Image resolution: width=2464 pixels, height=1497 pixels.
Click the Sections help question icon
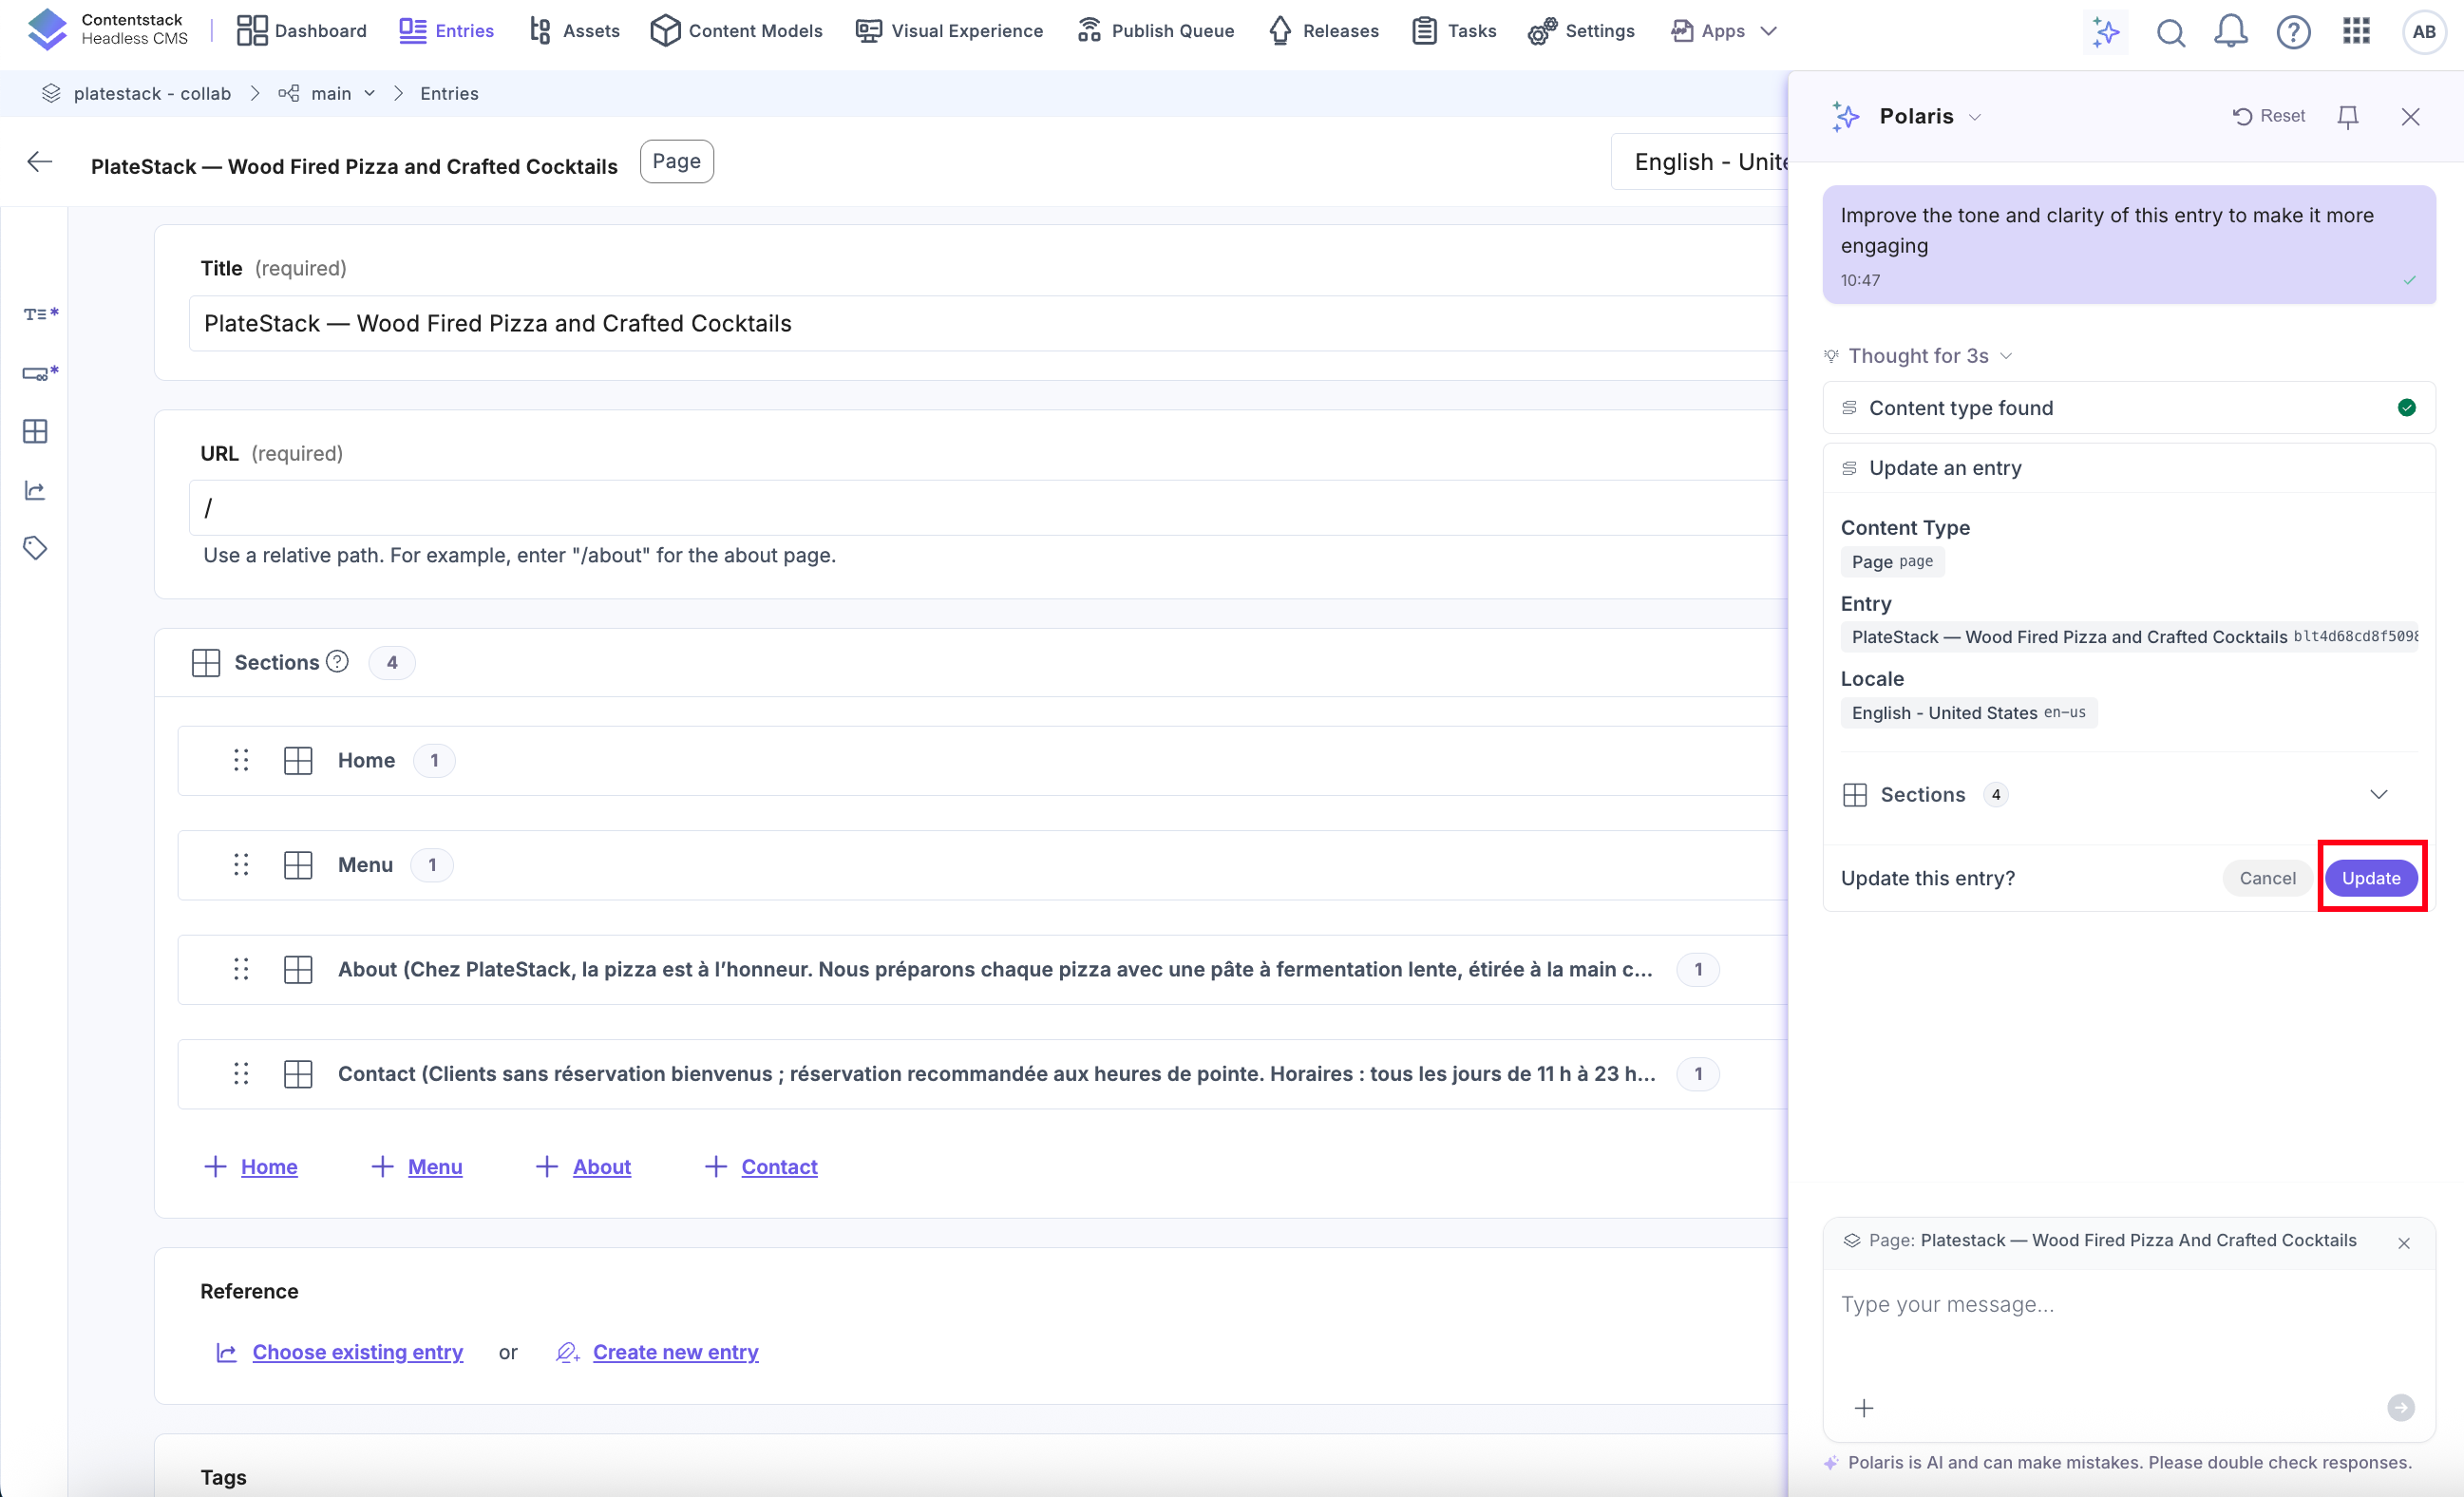(338, 661)
